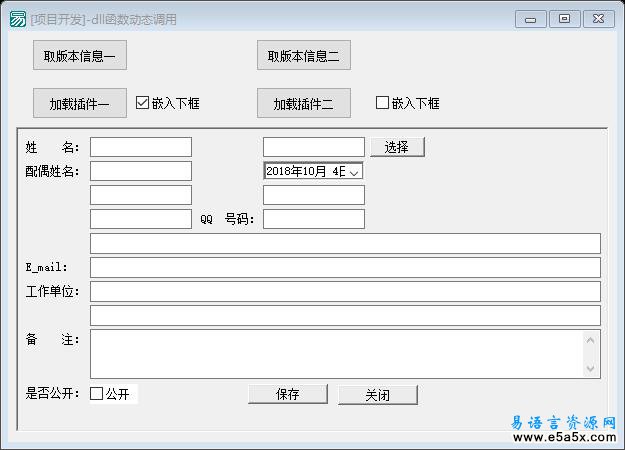Click the input field left of 选择
This screenshot has width=625, height=450.
[314, 147]
